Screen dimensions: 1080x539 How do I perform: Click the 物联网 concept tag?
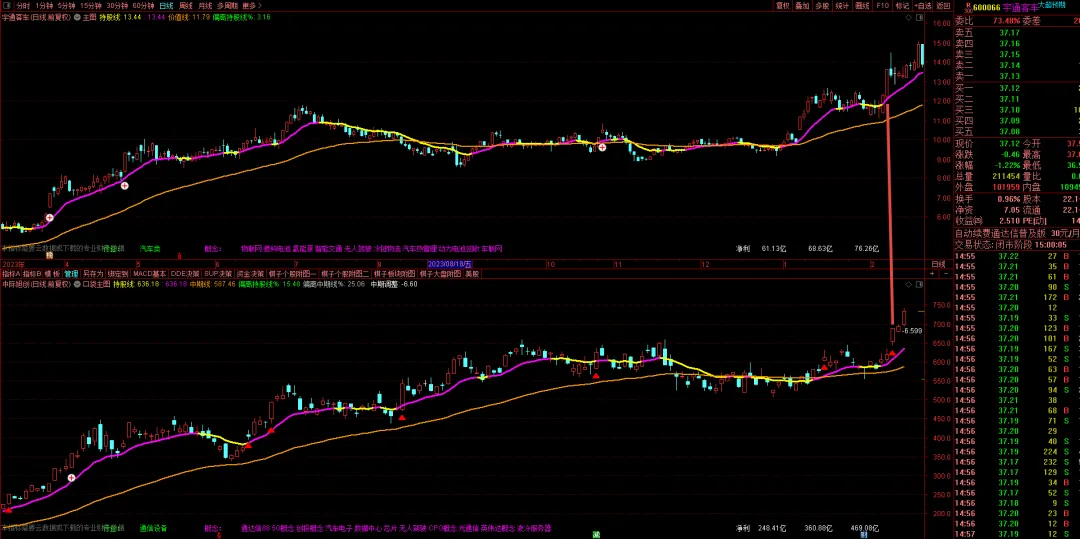click(x=251, y=248)
